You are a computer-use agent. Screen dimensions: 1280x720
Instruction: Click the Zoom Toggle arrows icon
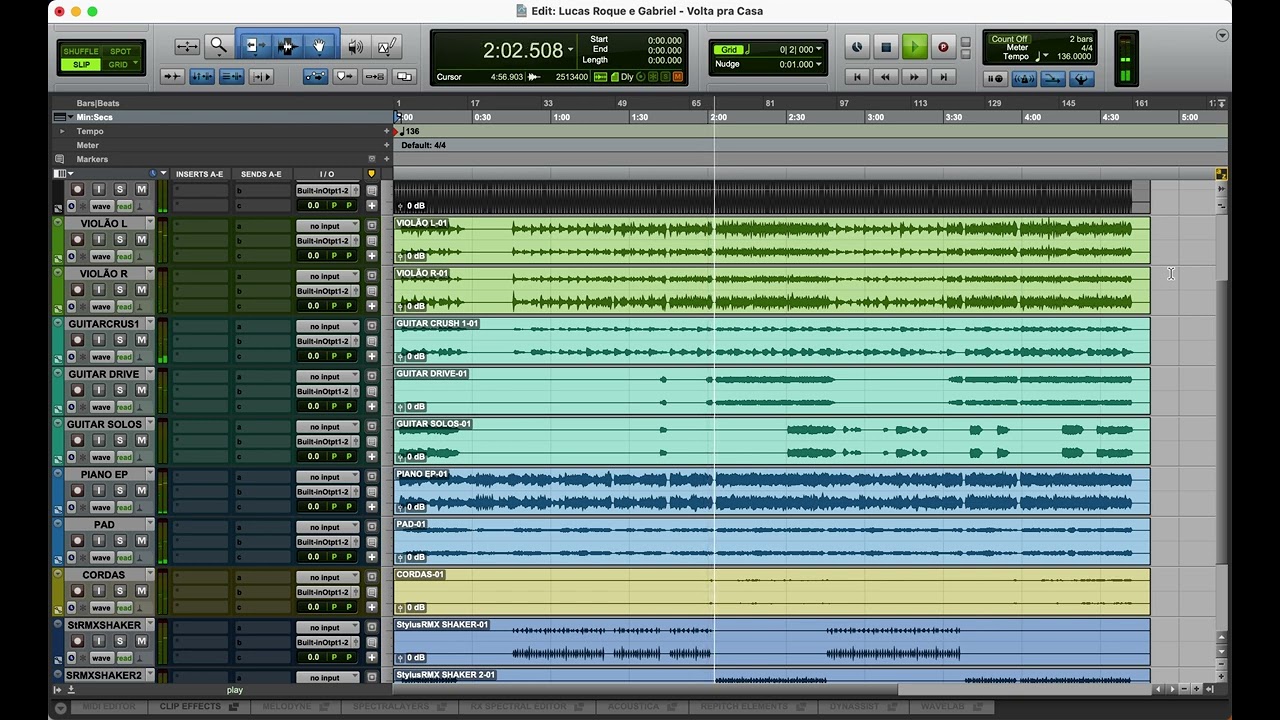[x=187, y=46]
